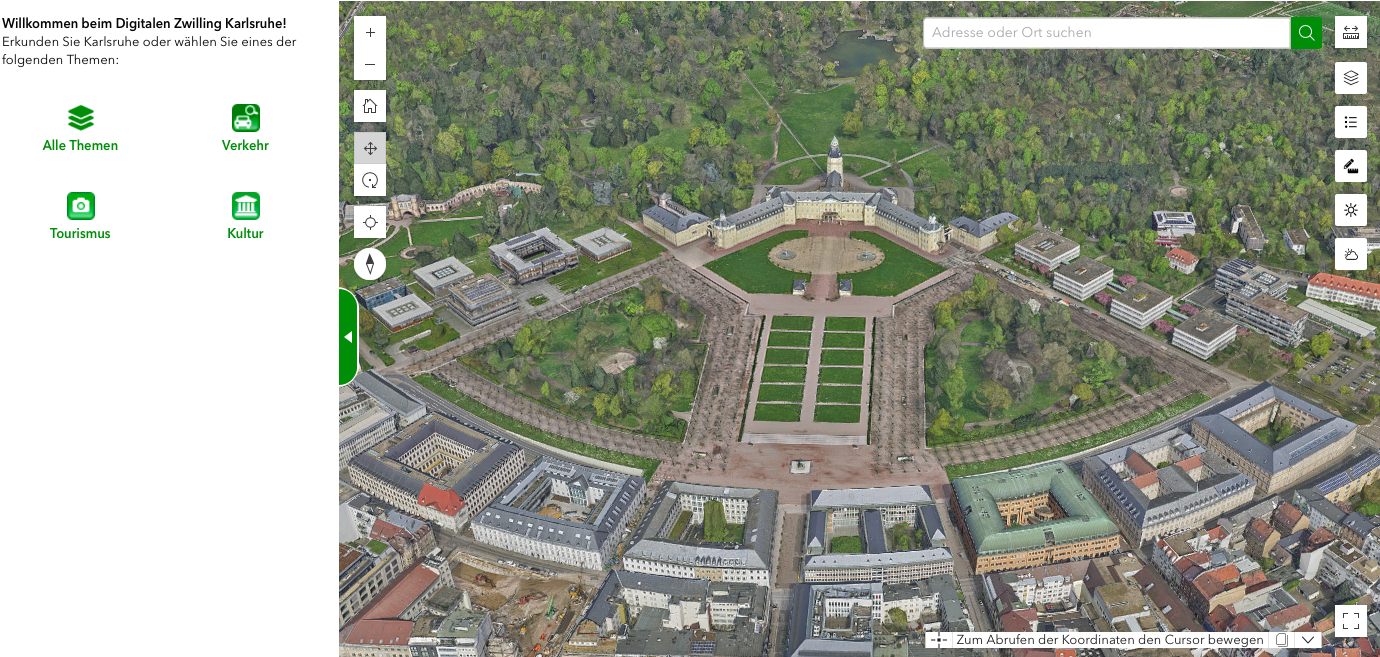
Task: Open the measurement tool
Action: point(1350,32)
